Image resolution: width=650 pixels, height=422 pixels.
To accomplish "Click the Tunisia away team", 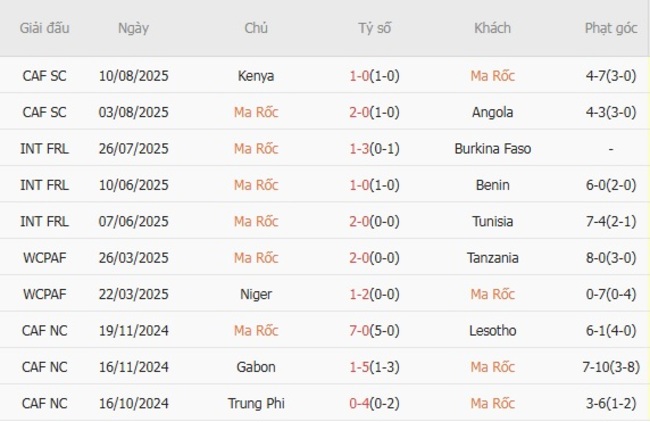I will 492,221.
